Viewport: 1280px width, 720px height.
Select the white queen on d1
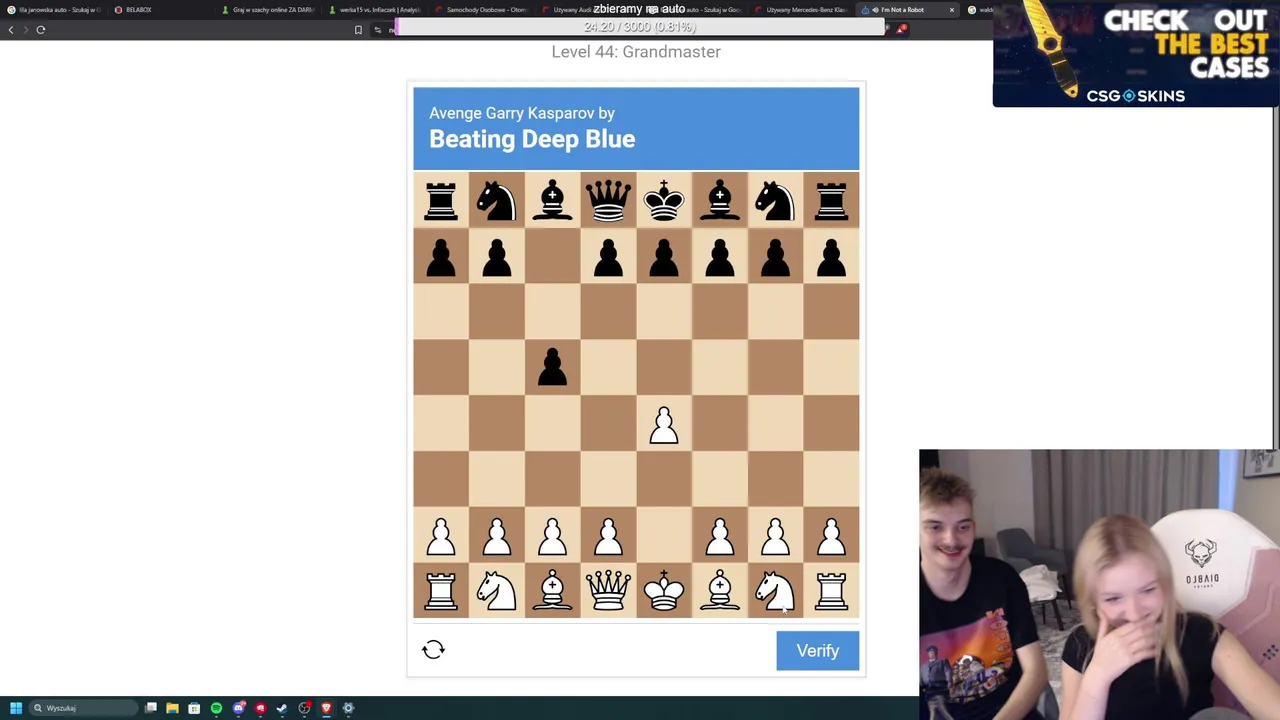(x=608, y=591)
